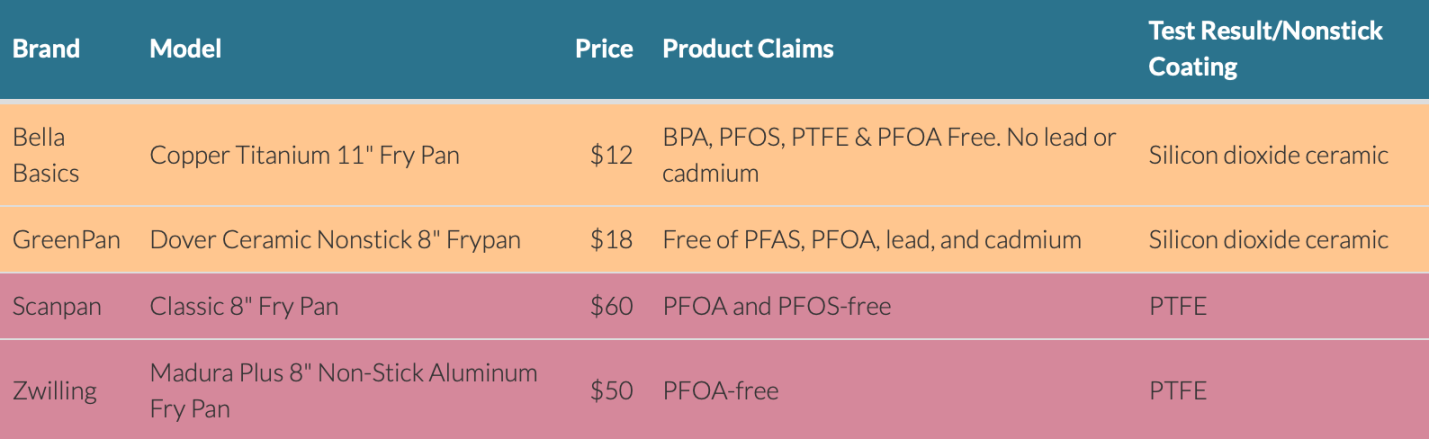Select the GreenPan brand cell
1429x439 pixels.
[66, 240]
